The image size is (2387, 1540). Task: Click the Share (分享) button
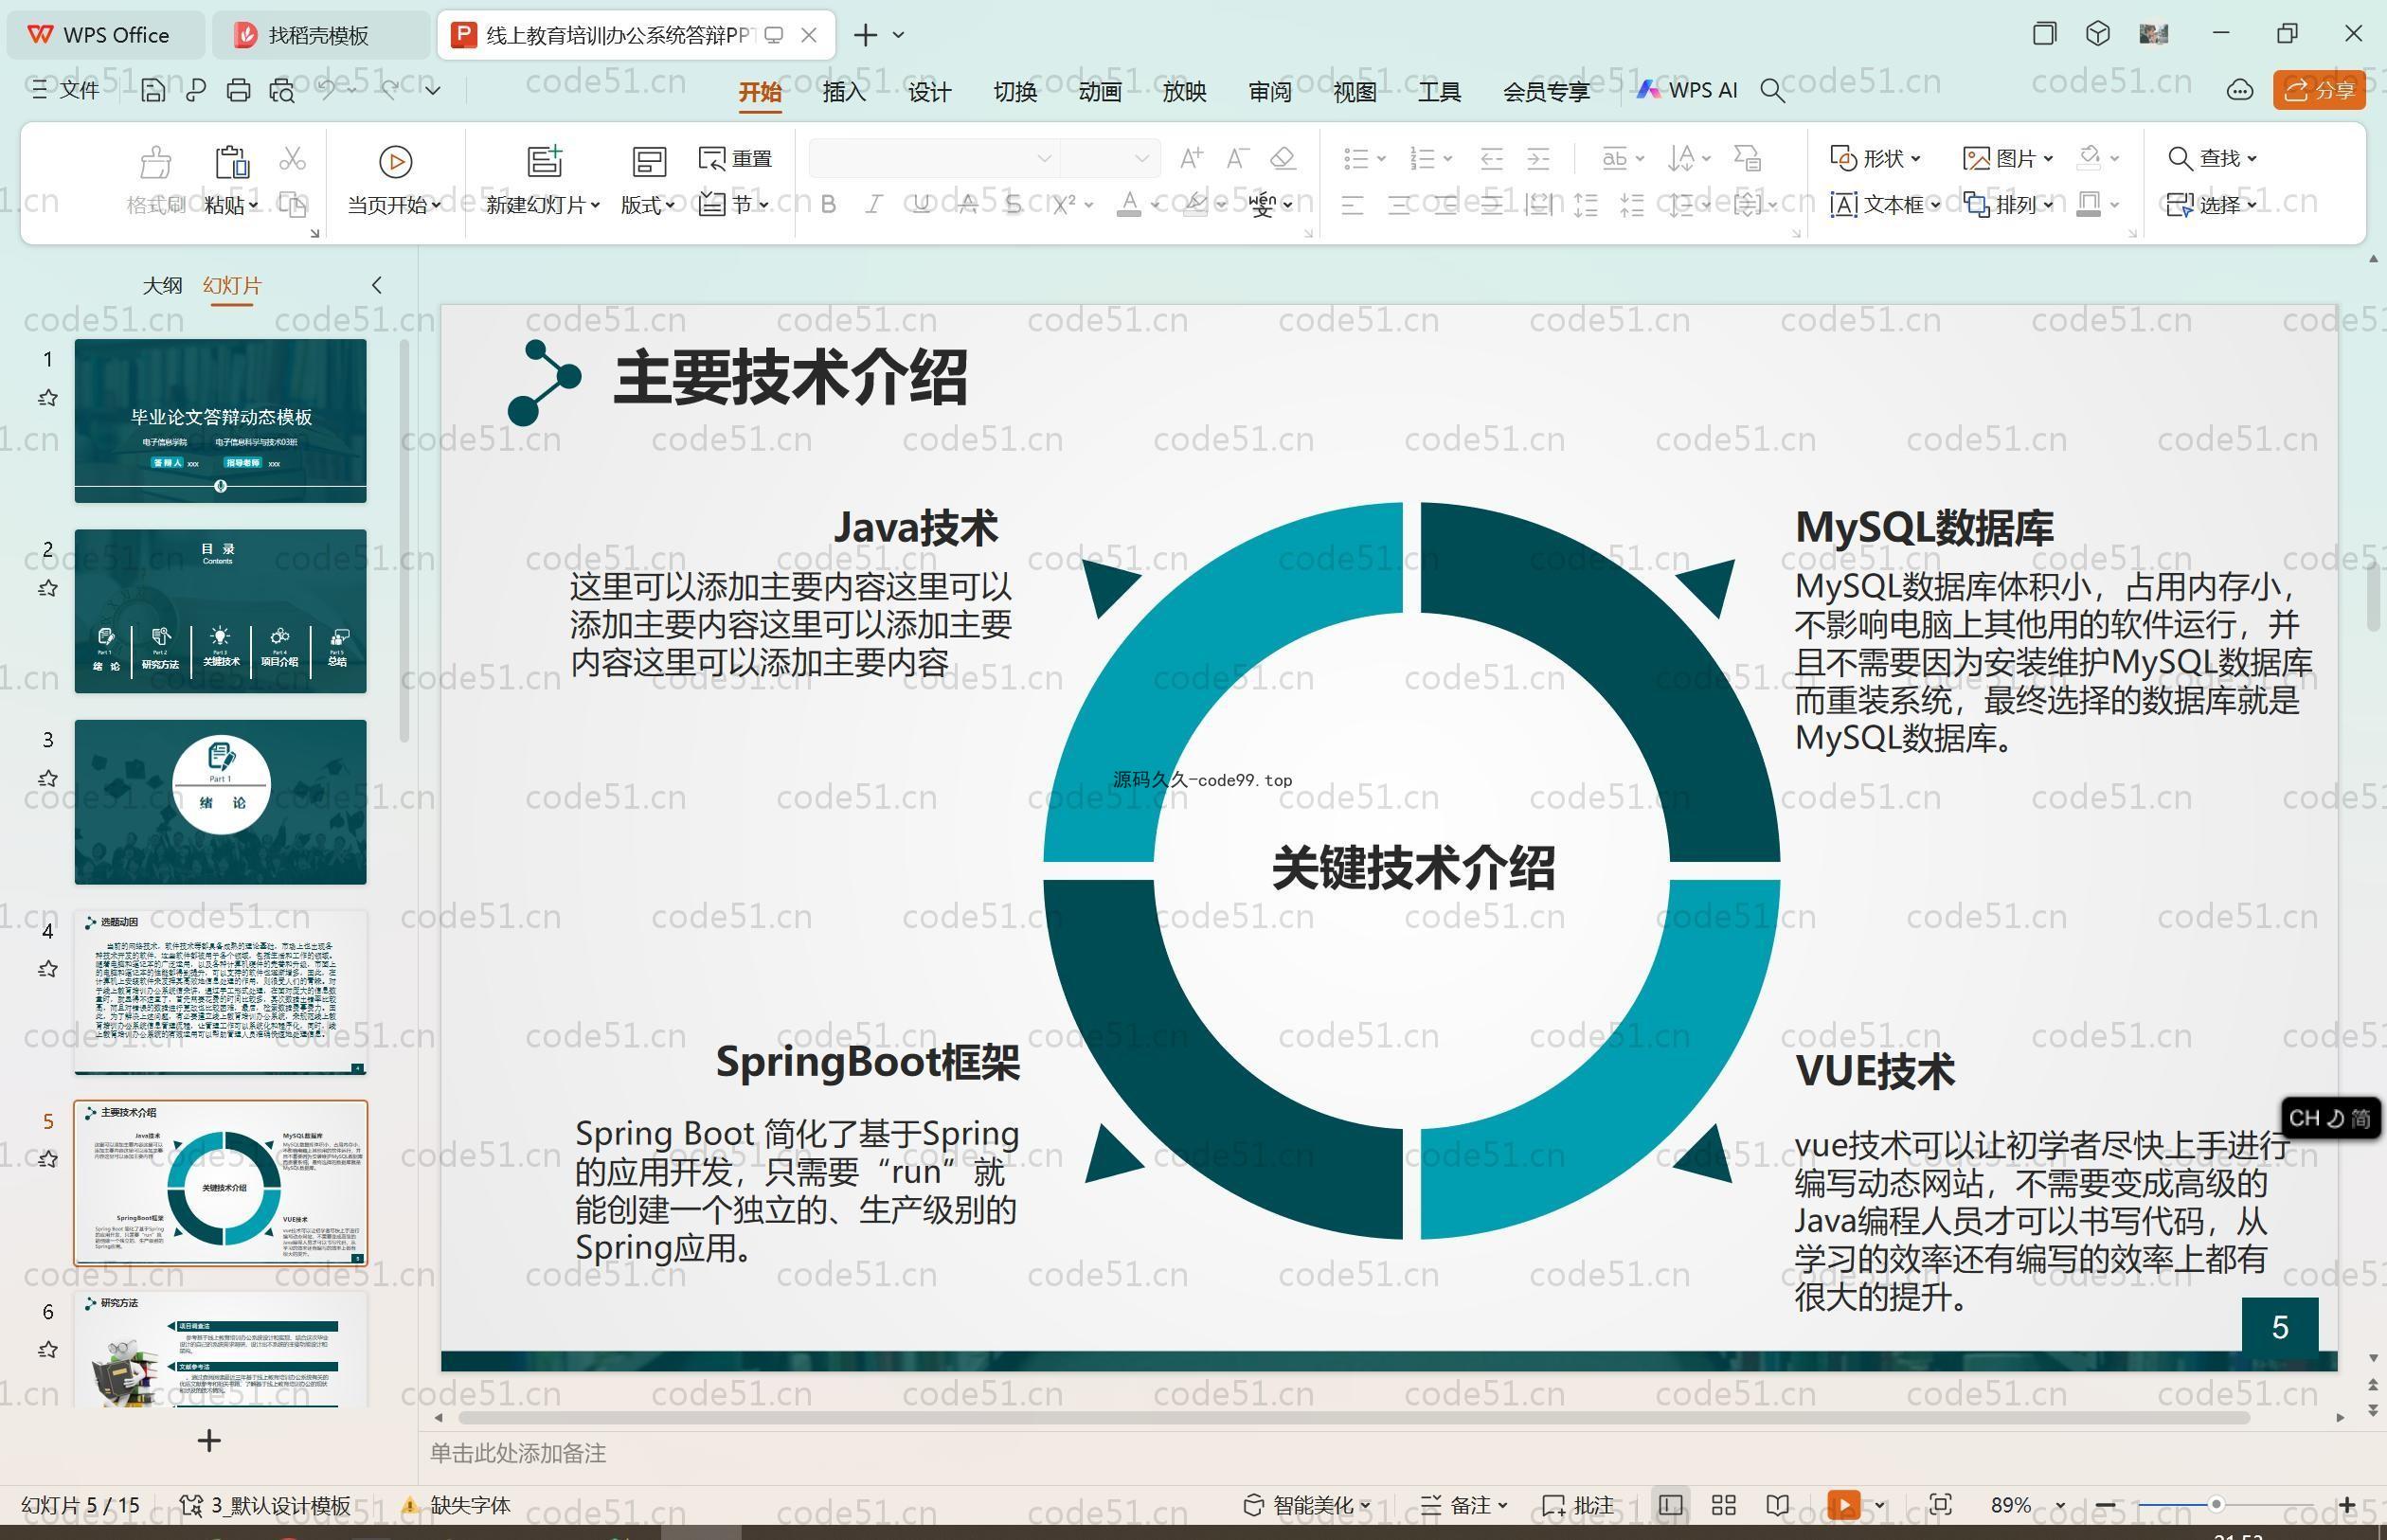pyautogui.click(x=2319, y=91)
